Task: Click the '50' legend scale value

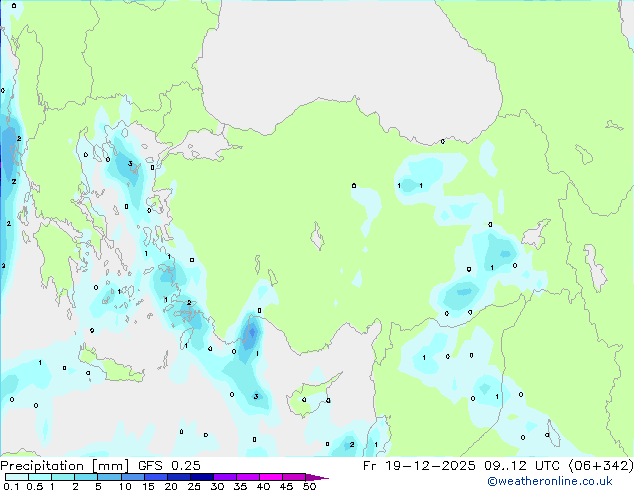Action: tap(309, 486)
